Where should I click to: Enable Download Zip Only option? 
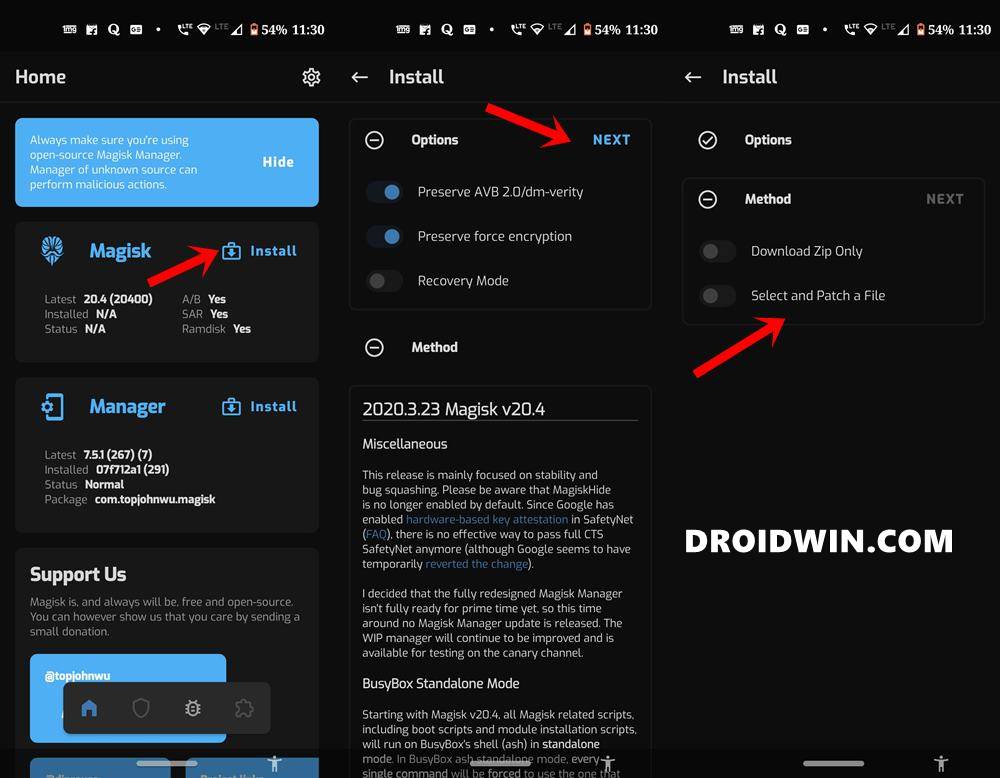pos(717,251)
